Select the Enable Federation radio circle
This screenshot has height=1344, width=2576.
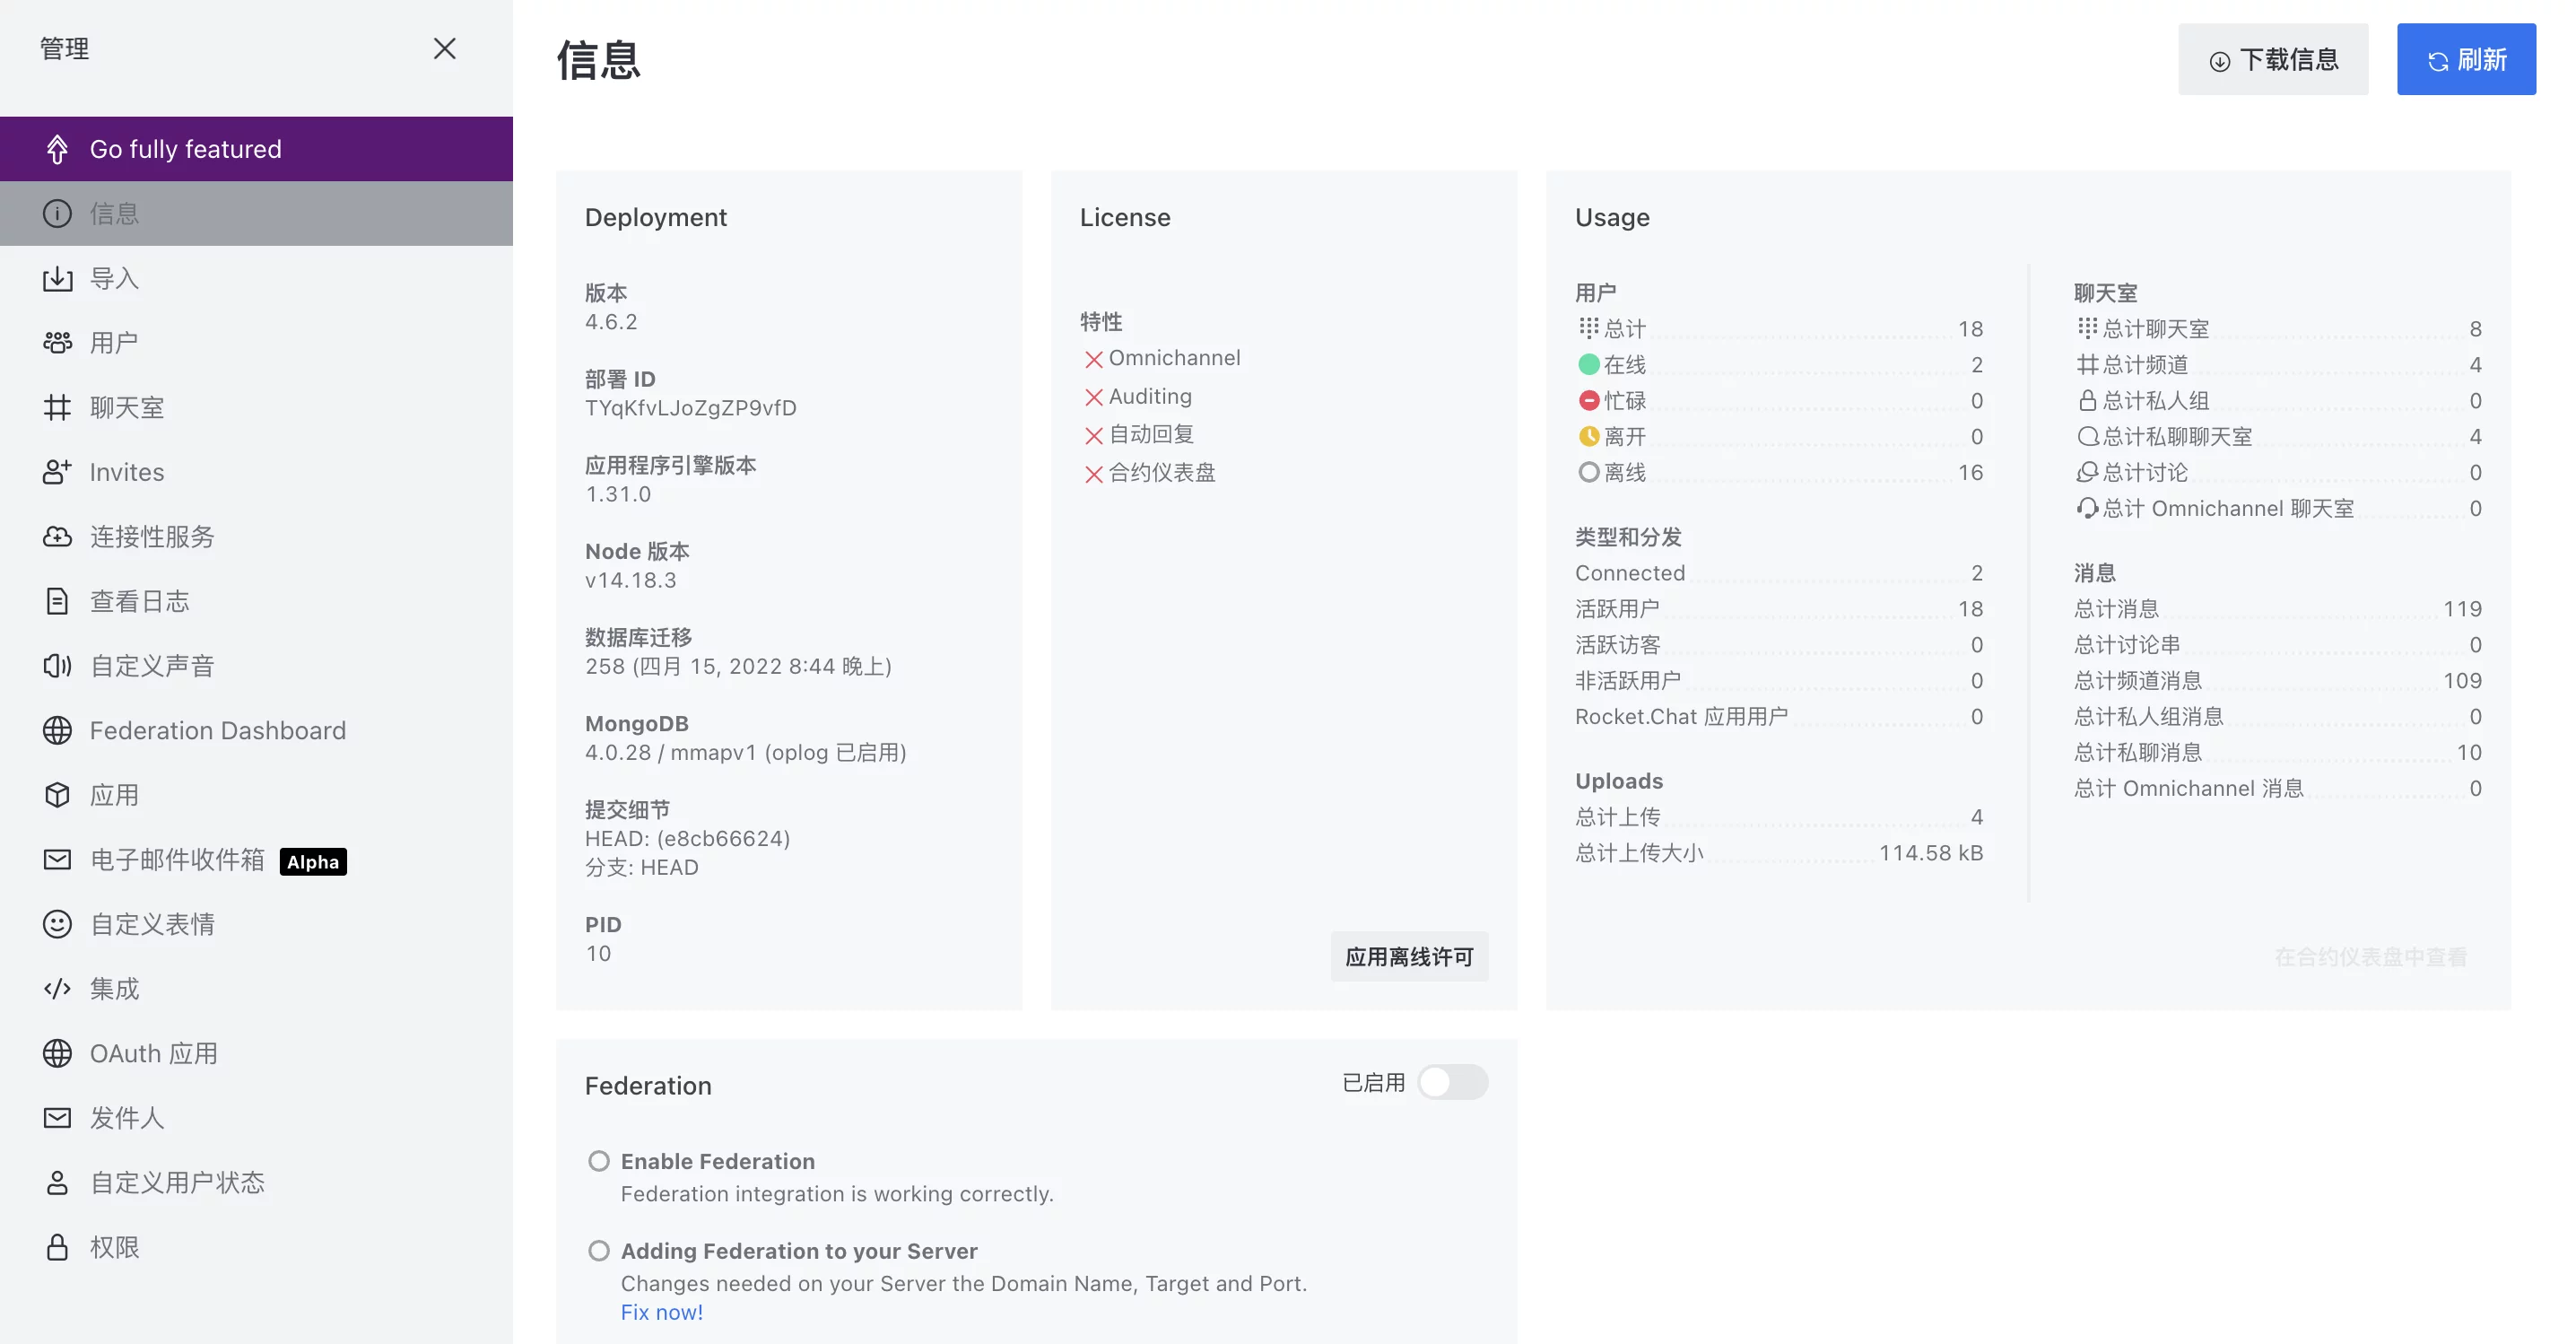(x=598, y=1161)
